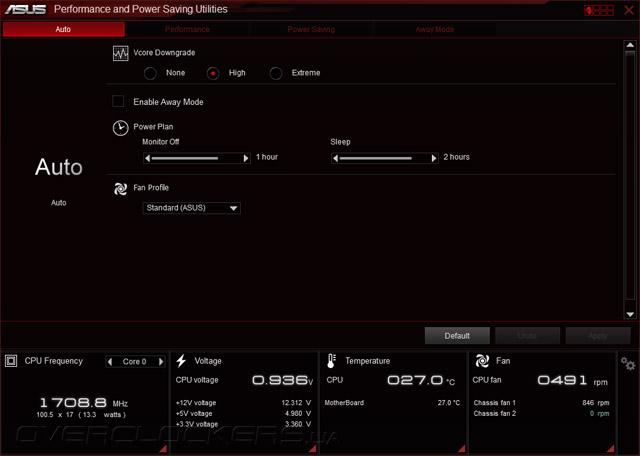The width and height of the screenshot is (640, 456).
Task: Click the +5V voltage 4.980 value
Action: click(x=298, y=414)
